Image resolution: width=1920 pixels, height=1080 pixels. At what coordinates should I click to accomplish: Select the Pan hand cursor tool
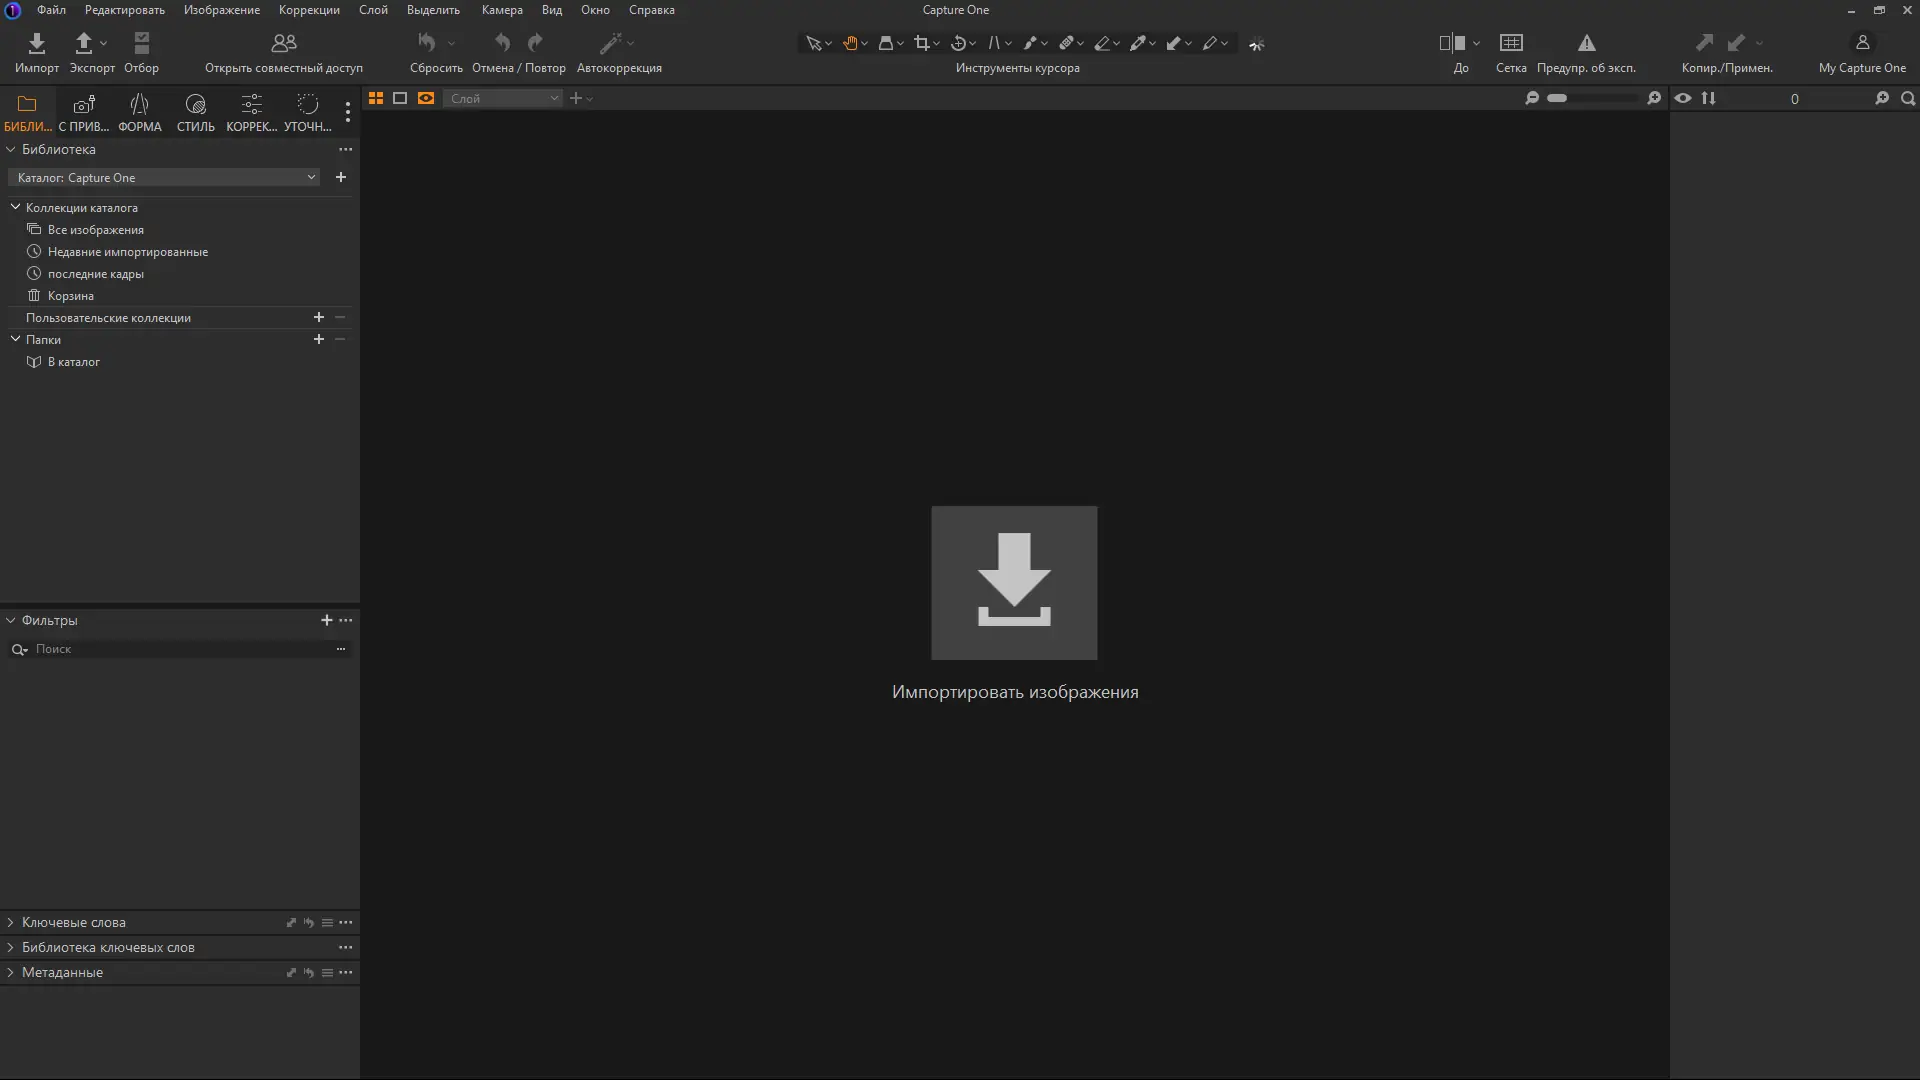coord(850,43)
